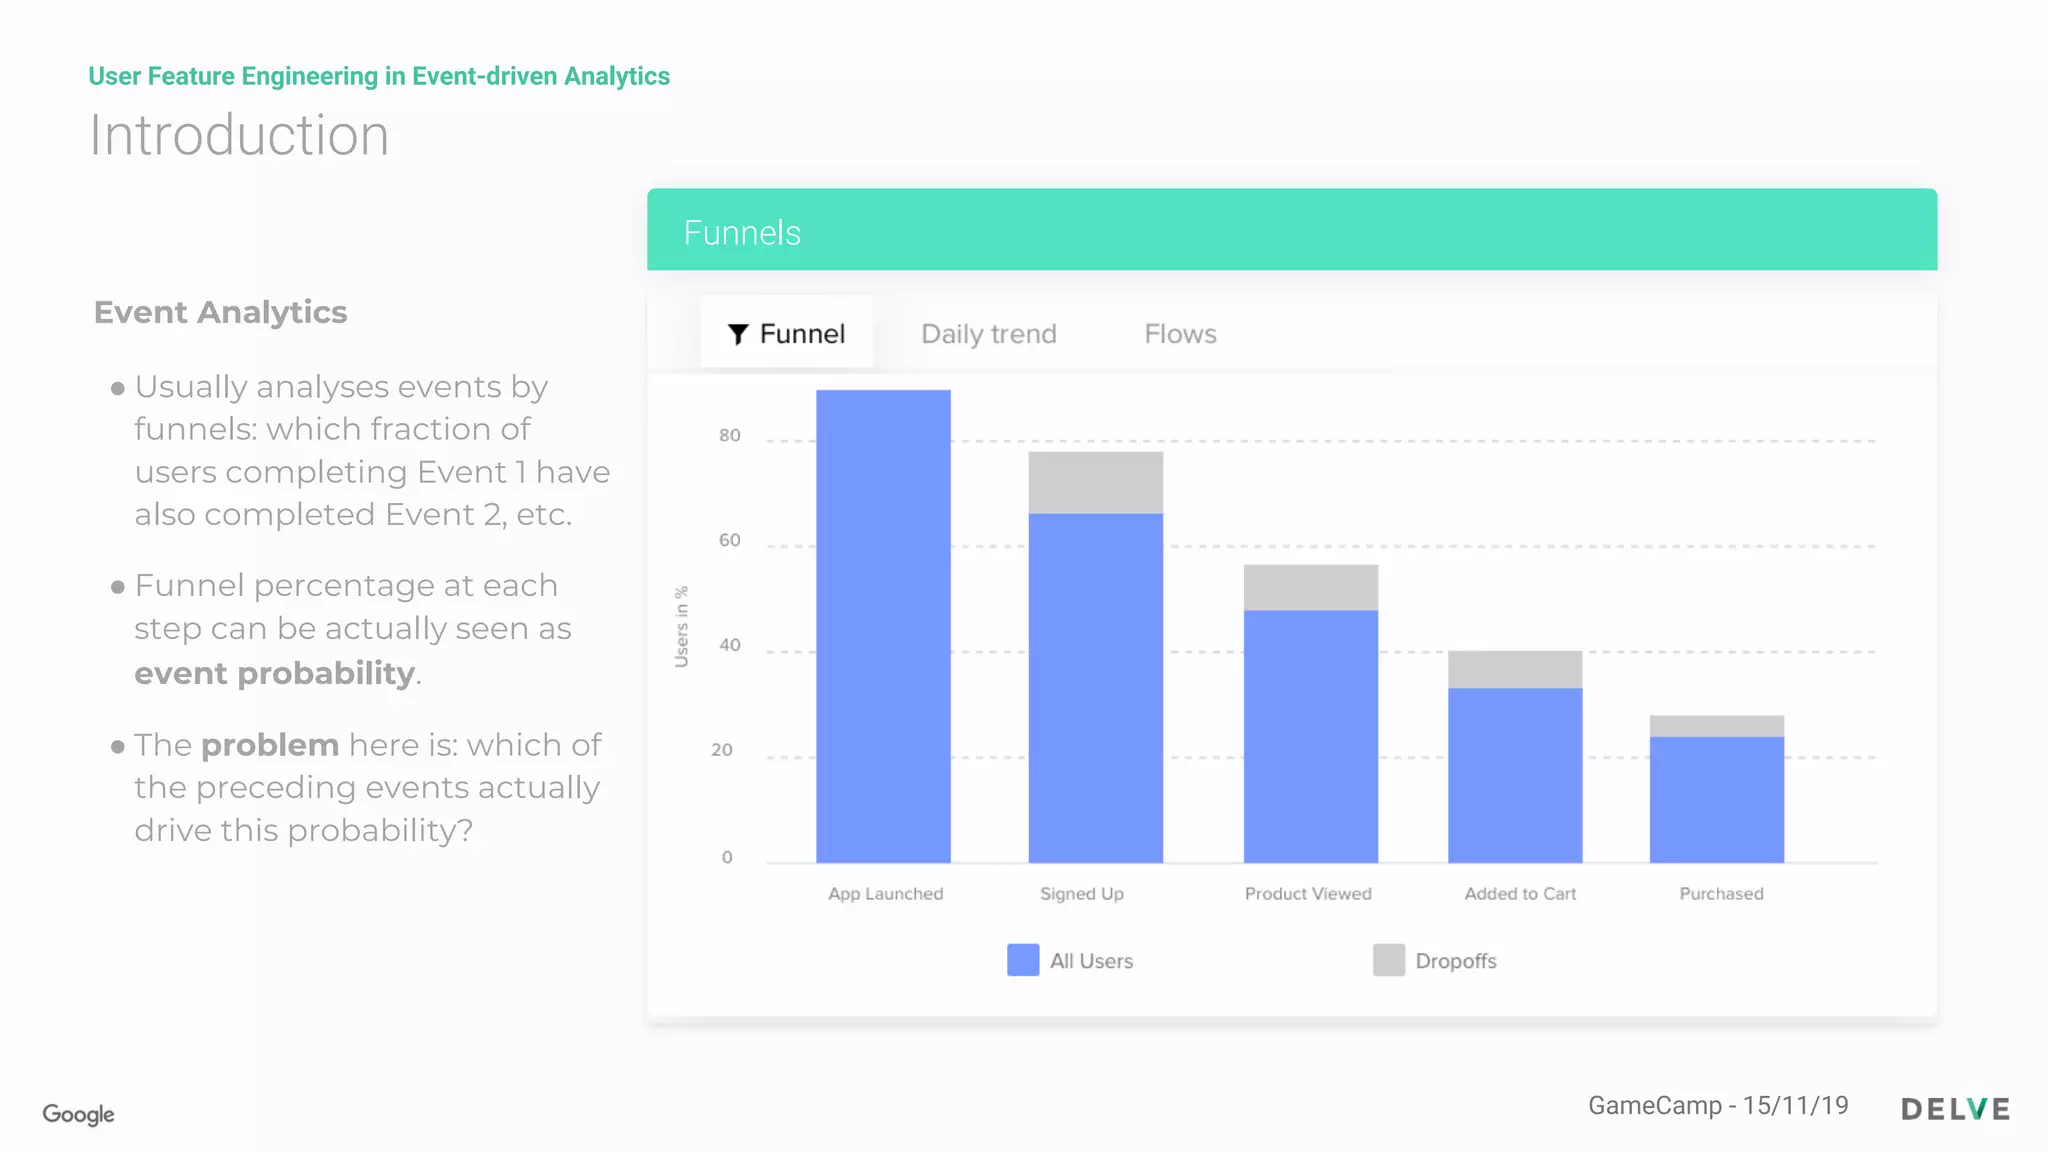Click the Signed Up axis label
The height and width of the screenshot is (1152, 2048).
tap(1081, 893)
